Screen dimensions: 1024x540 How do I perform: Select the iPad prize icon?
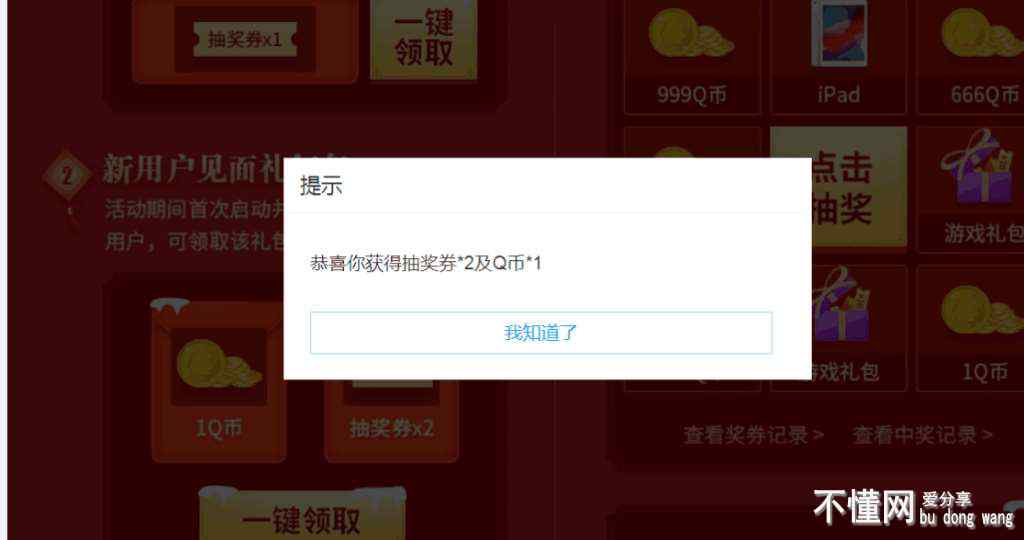(x=839, y=33)
